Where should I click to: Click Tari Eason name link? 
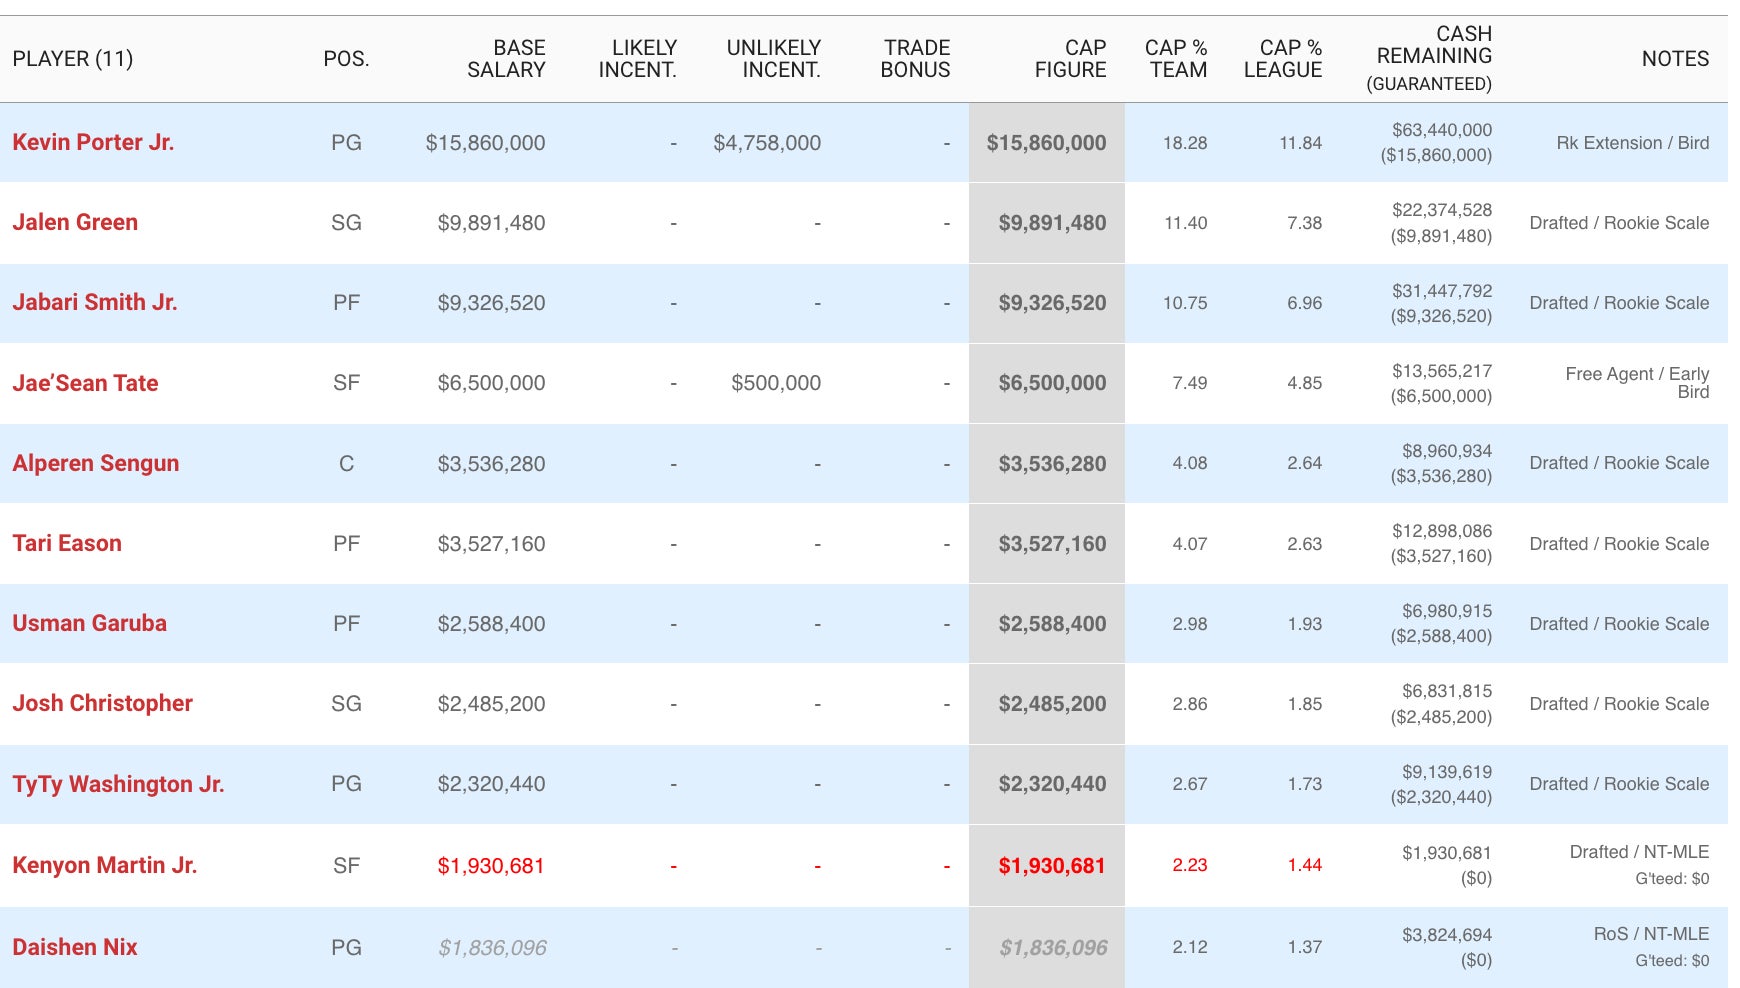click(67, 543)
